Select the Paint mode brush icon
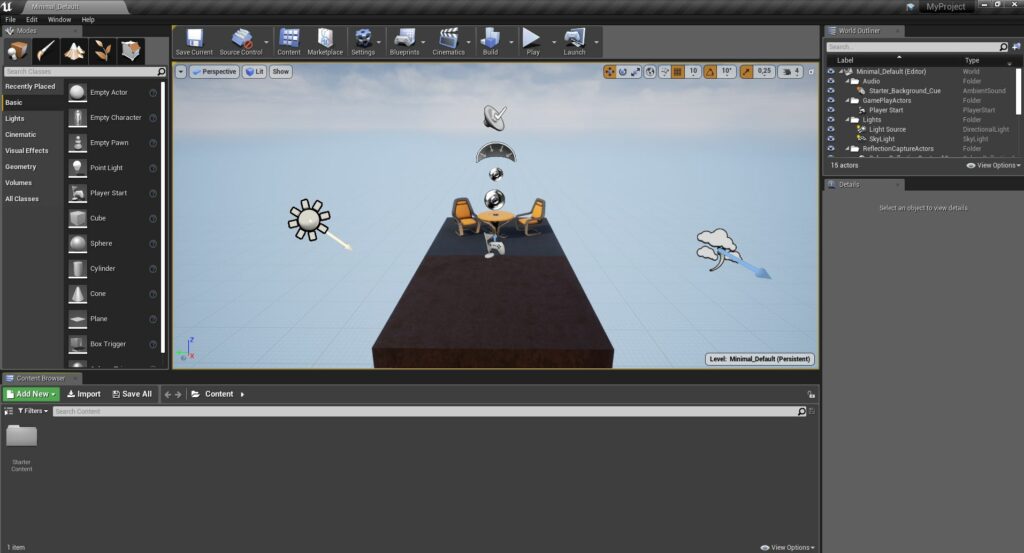 click(46, 51)
